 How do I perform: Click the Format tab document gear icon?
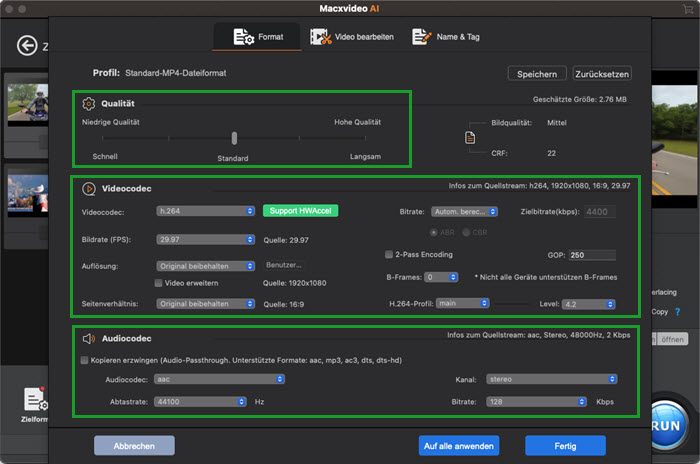244,37
